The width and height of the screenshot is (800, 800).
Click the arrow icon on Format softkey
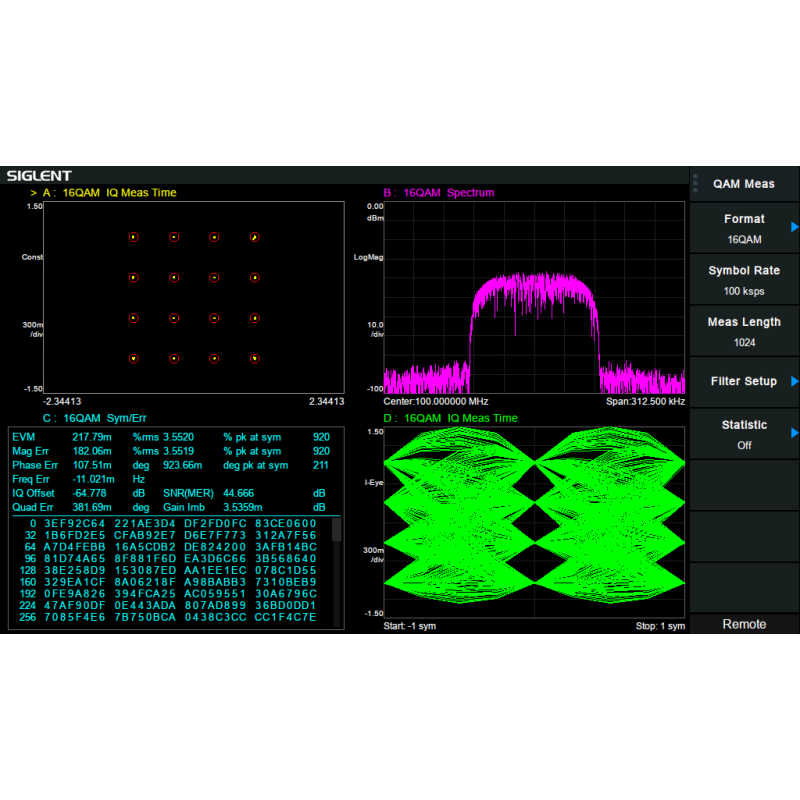click(794, 227)
